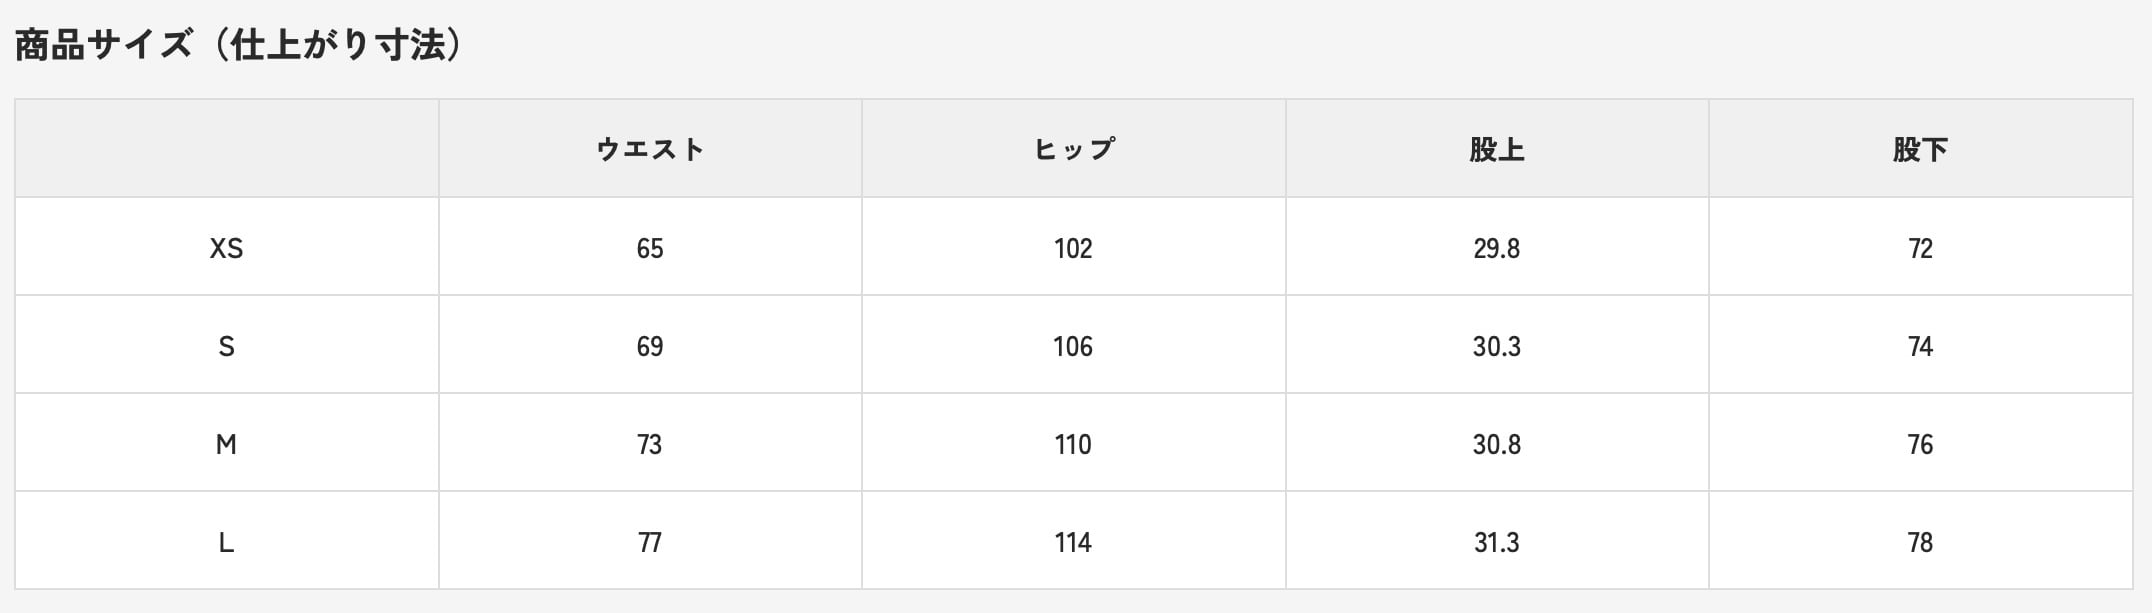Viewport: 2152px width, 613px height.
Task: Select the S waist value 69
Action: pyautogui.click(x=650, y=346)
